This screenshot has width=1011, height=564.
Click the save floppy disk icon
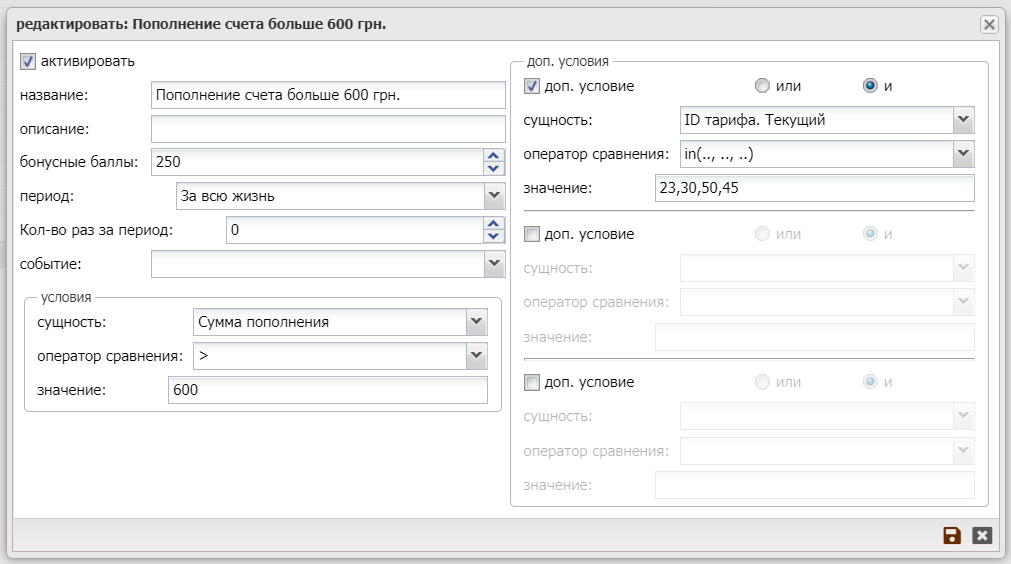click(x=951, y=535)
